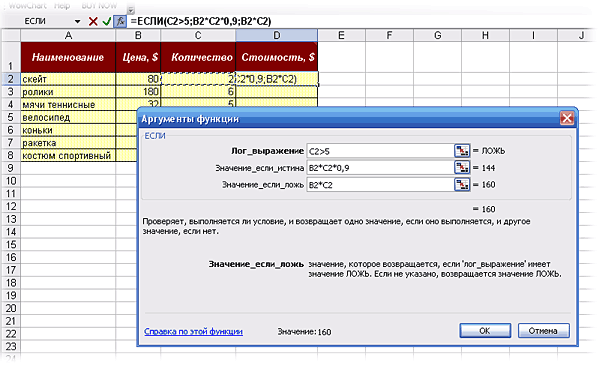Select the Количество header cell
The height and width of the screenshot is (365, 598).
click(x=198, y=57)
